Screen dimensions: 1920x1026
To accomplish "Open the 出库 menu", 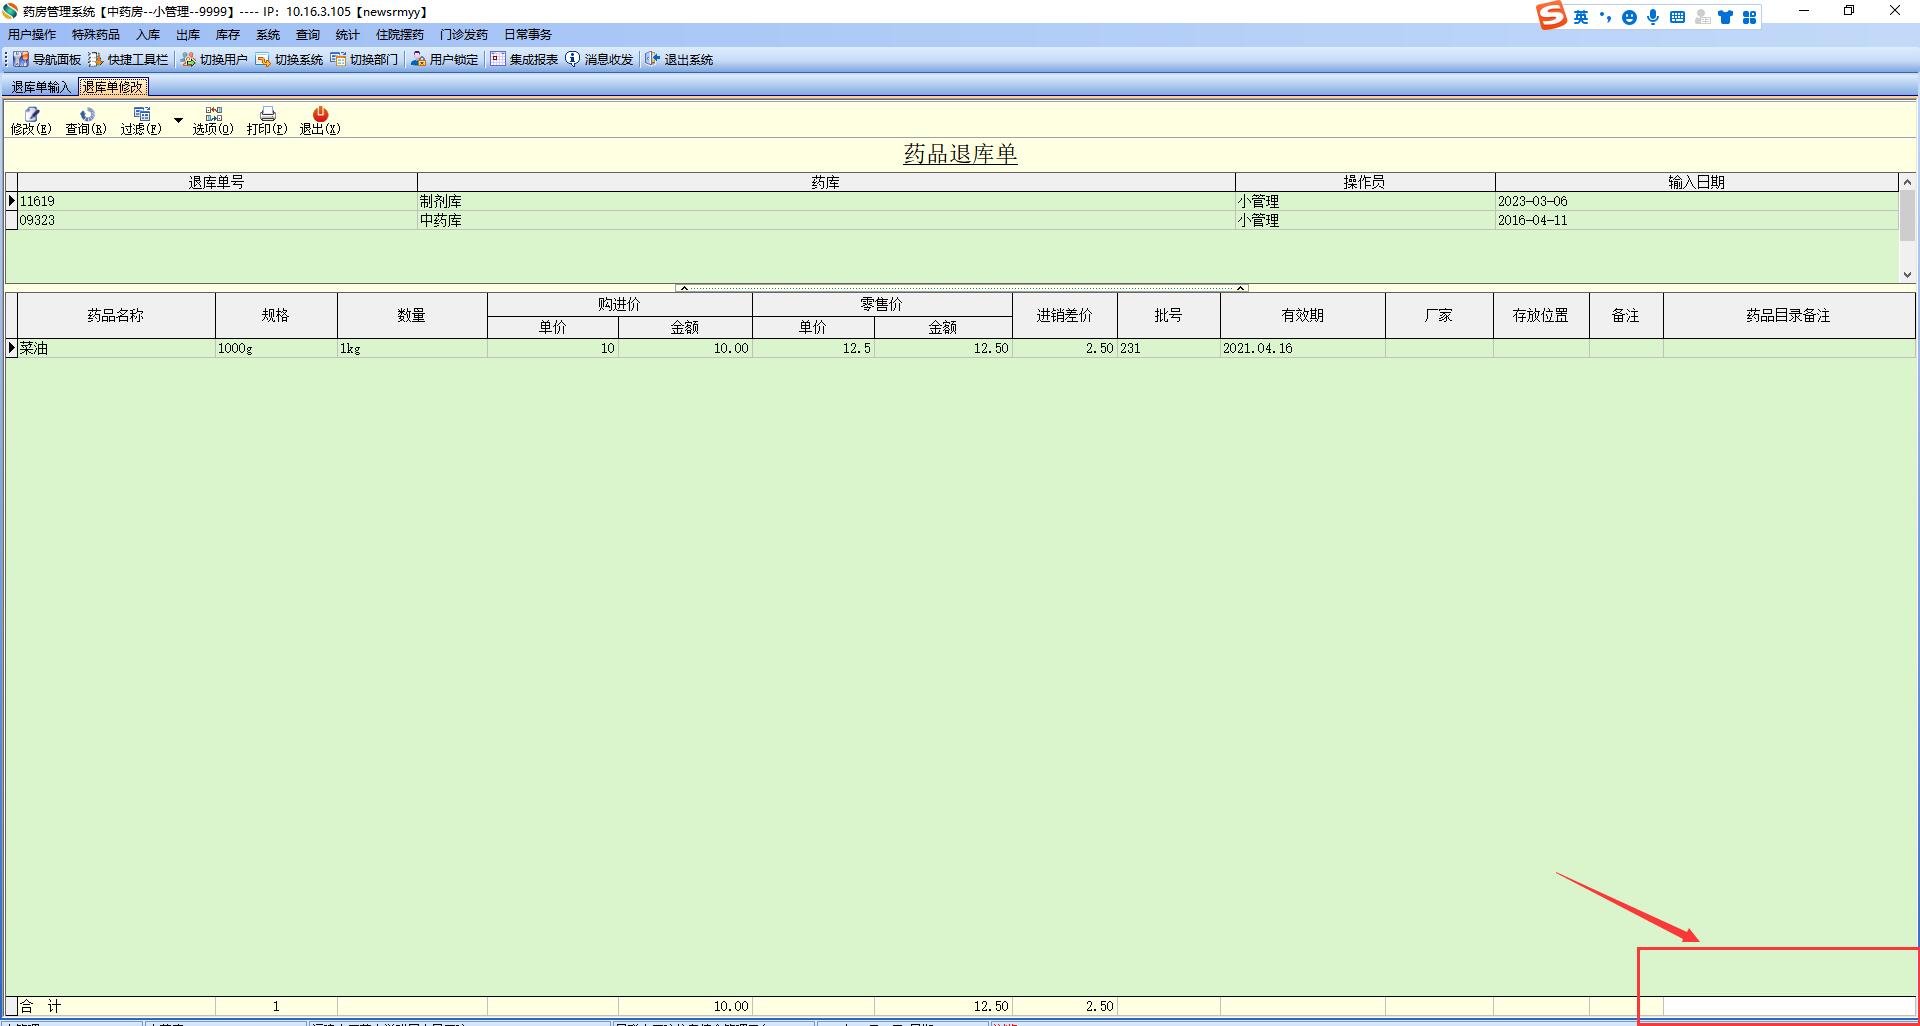I will click(188, 35).
